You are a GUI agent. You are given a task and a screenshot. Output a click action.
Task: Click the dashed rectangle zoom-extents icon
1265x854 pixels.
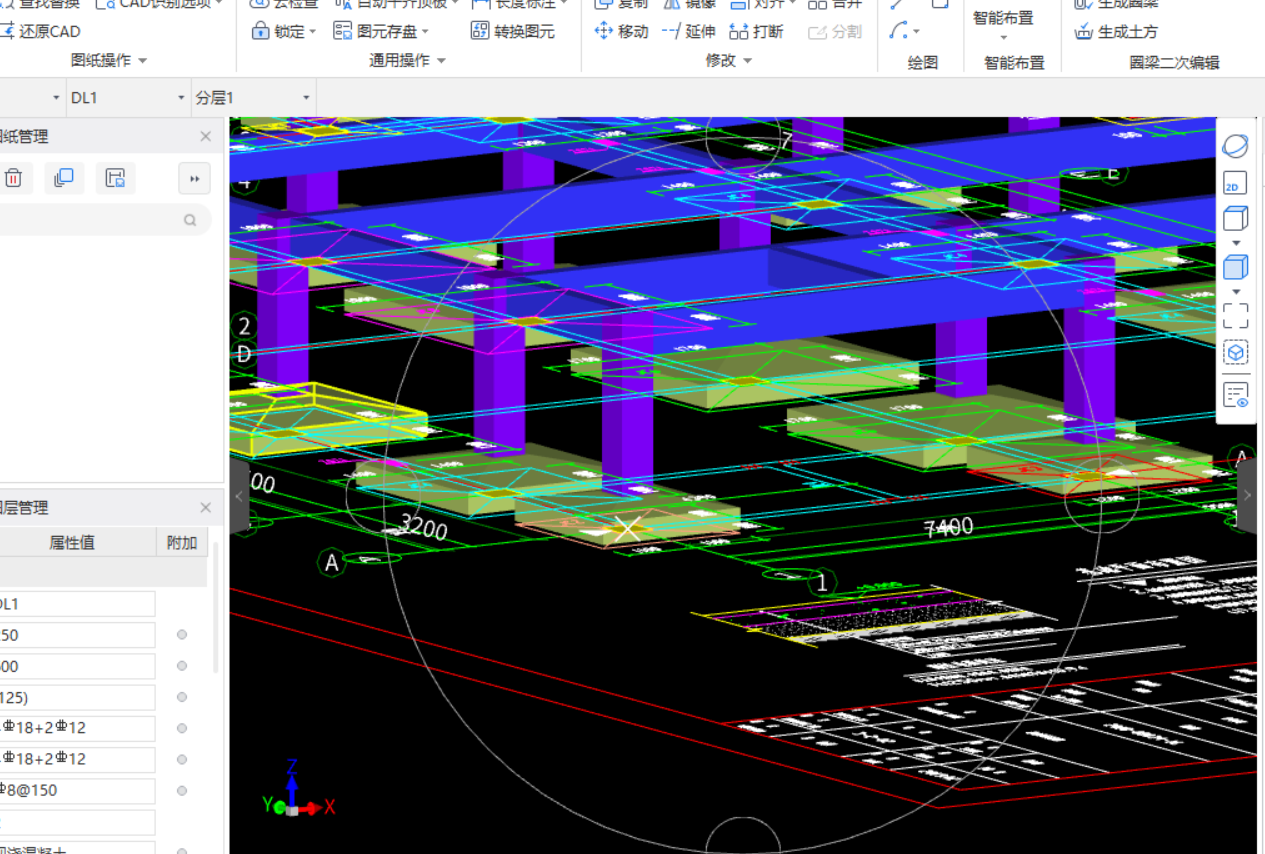(x=1235, y=316)
